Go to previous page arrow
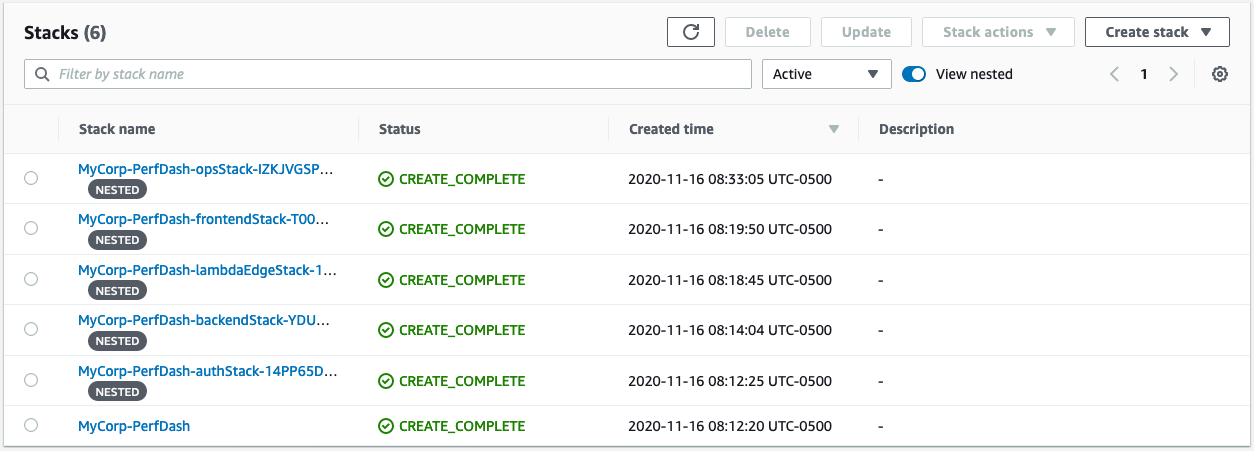Image resolution: width=1254 pixels, height=451 pixels. pyautogui.click(x=1115, y=74)
